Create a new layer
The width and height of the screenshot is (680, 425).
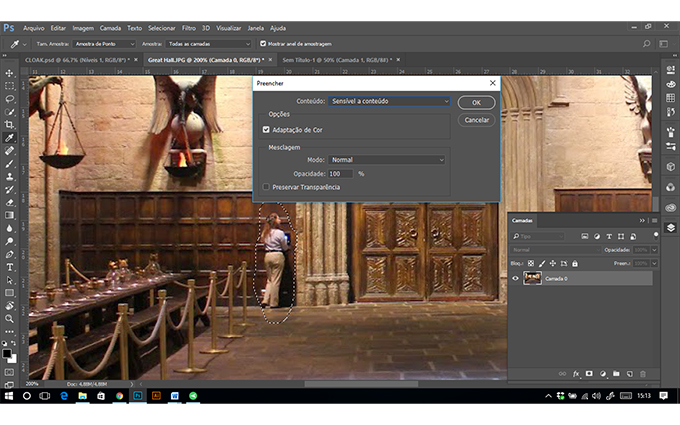pyautogui.click(x=630, y=373)
